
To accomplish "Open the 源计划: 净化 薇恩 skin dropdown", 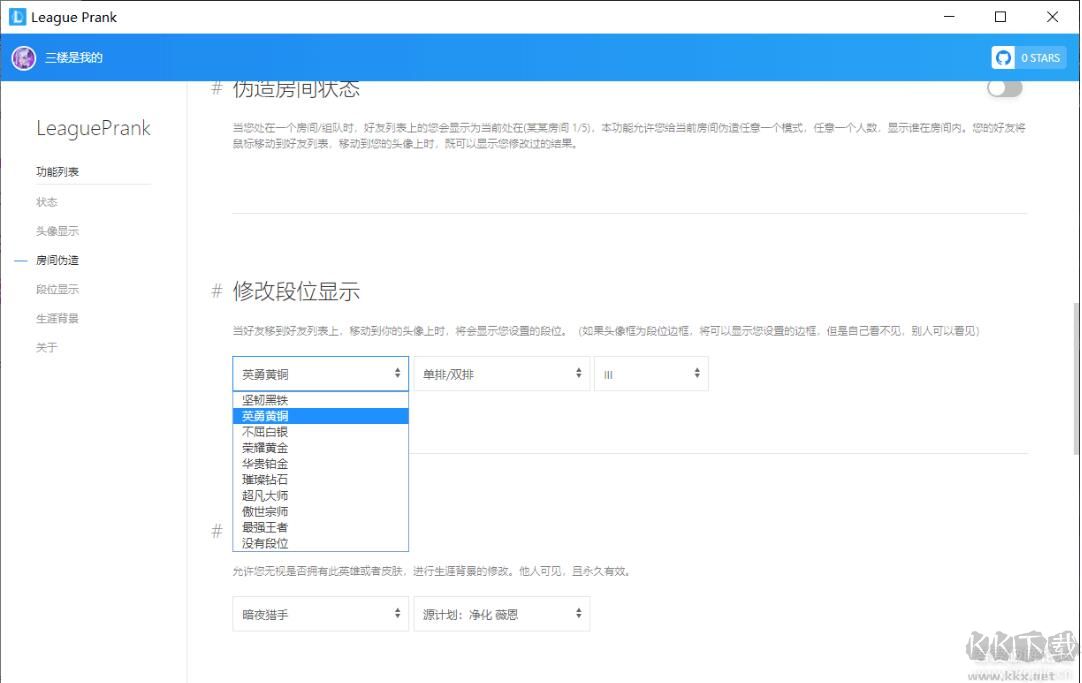I will point(501,613).
